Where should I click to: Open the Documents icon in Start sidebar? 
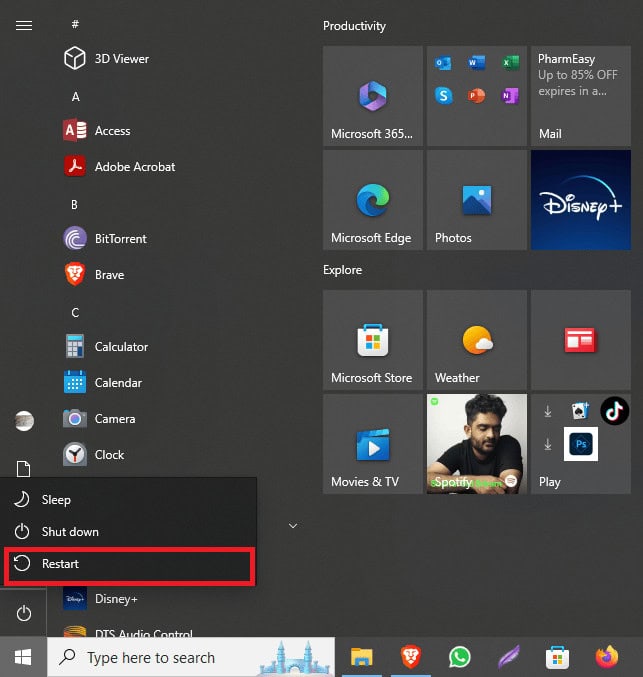click(x=23, y=468)
